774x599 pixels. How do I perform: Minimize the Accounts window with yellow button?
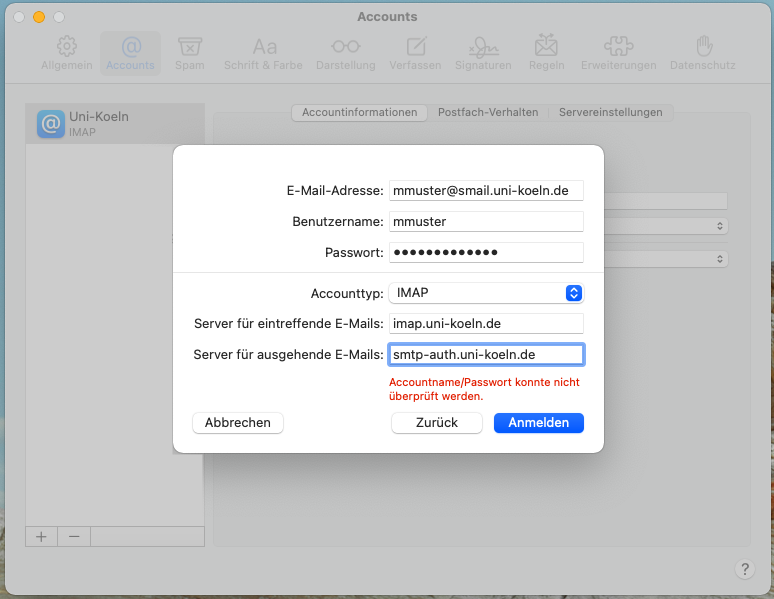pos(39,17)
